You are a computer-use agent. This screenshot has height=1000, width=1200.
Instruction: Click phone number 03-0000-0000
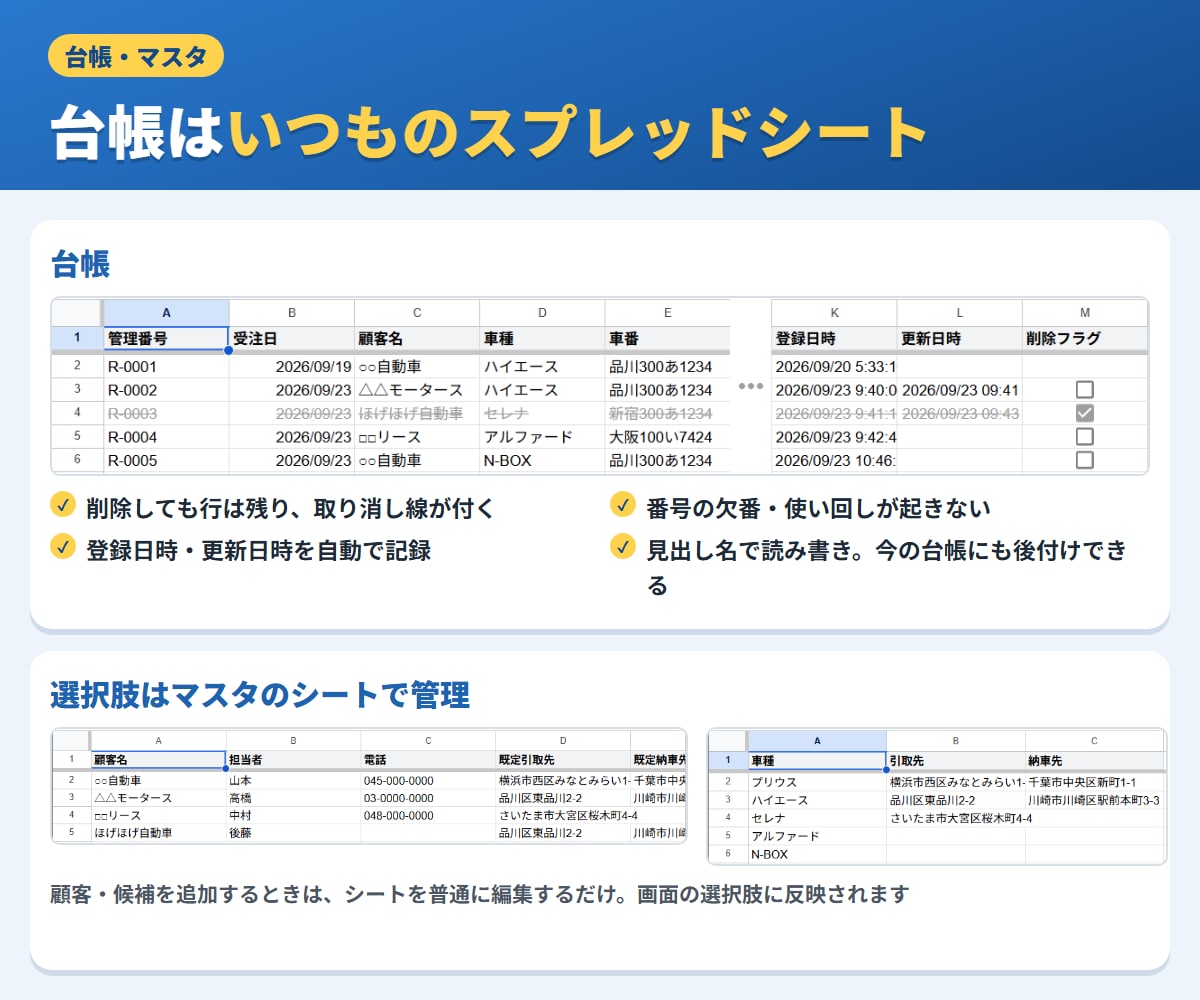(428, 798)
